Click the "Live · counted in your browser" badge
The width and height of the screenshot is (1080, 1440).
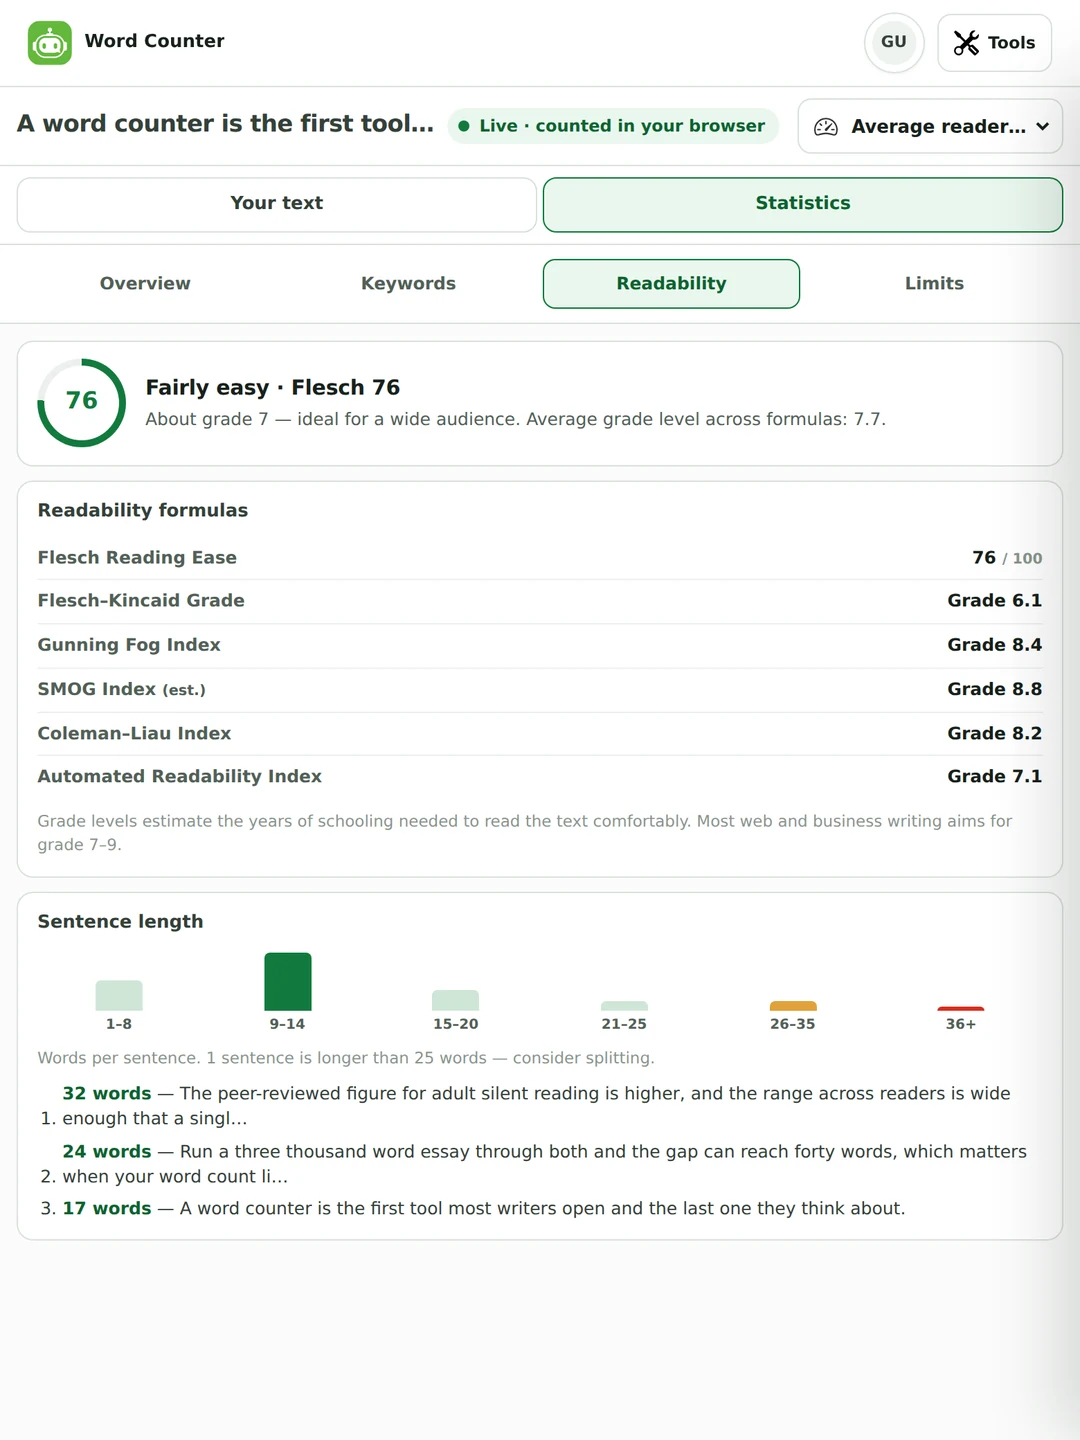click(612, 126)
